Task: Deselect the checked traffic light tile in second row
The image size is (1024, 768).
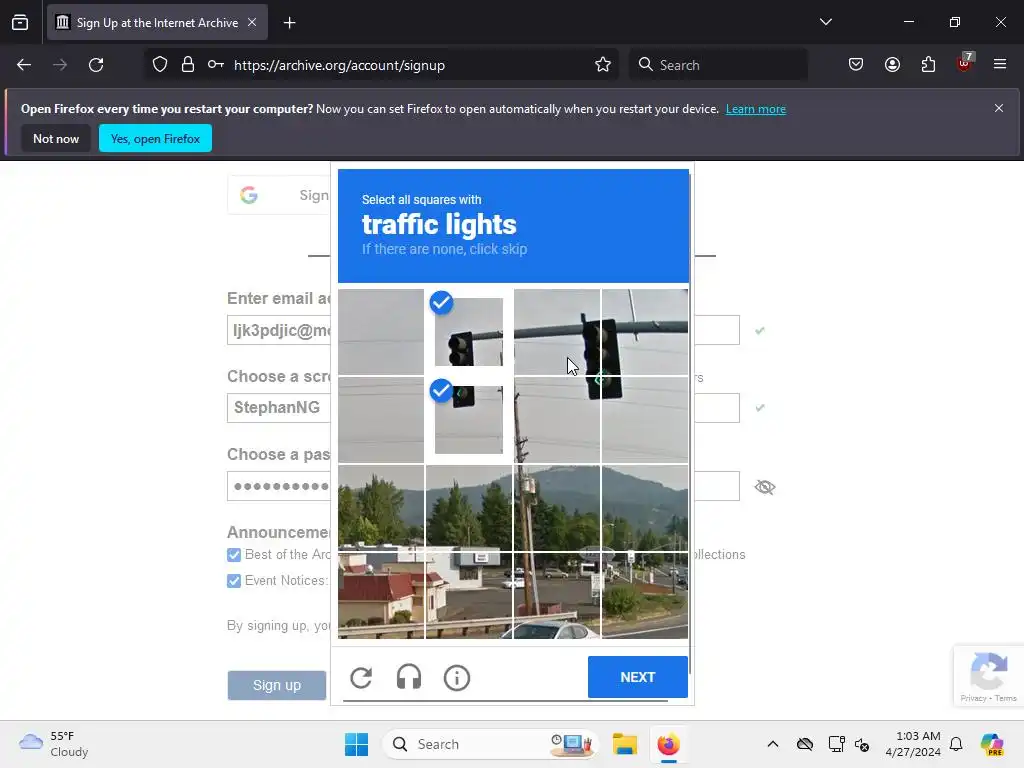Action: [x=468, y=420]
